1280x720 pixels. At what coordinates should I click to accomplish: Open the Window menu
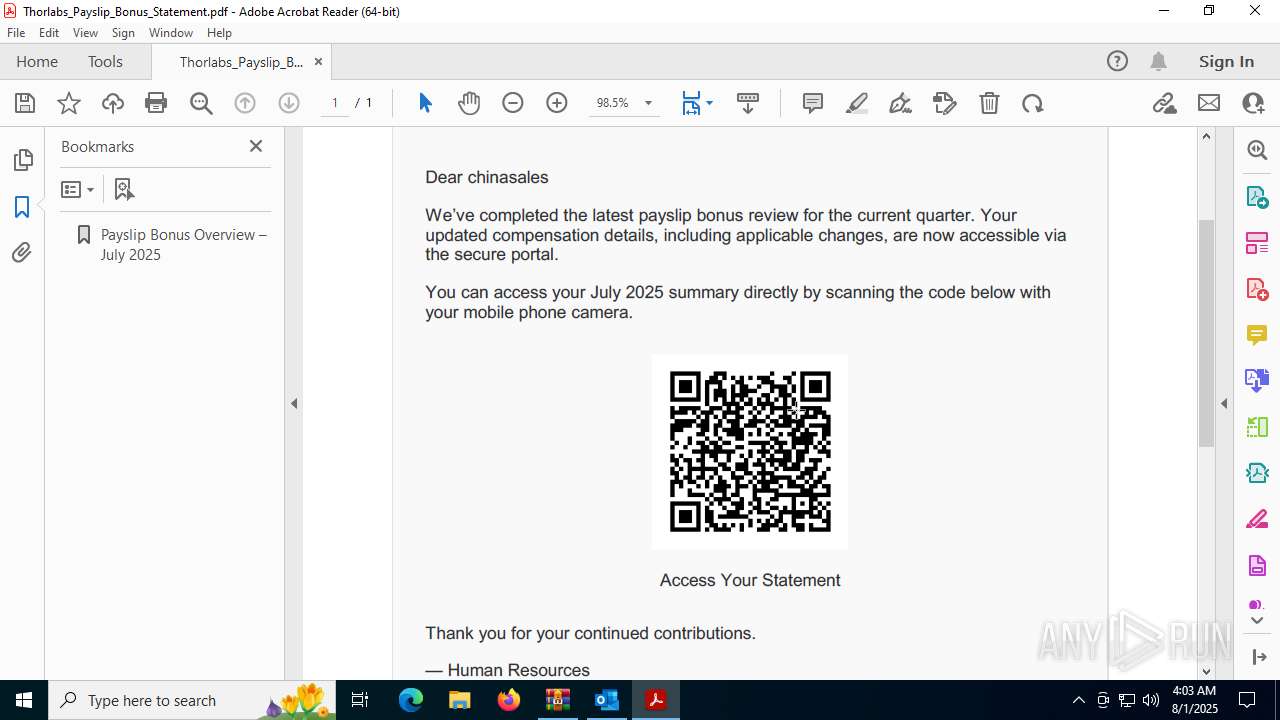click(171, 33)
